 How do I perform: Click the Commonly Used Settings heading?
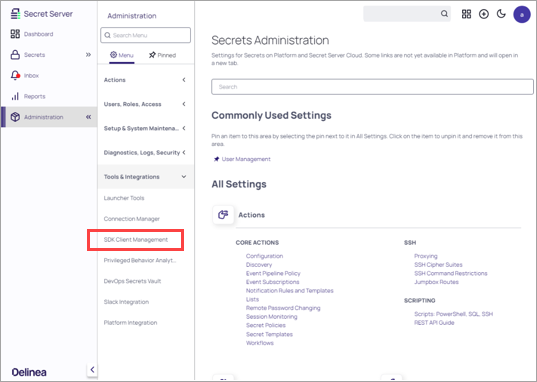271,115
